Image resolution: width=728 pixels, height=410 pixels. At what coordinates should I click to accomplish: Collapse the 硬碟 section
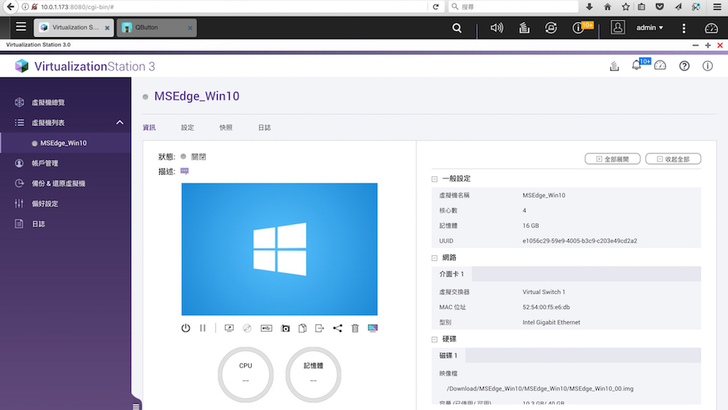tap(421, 339)
